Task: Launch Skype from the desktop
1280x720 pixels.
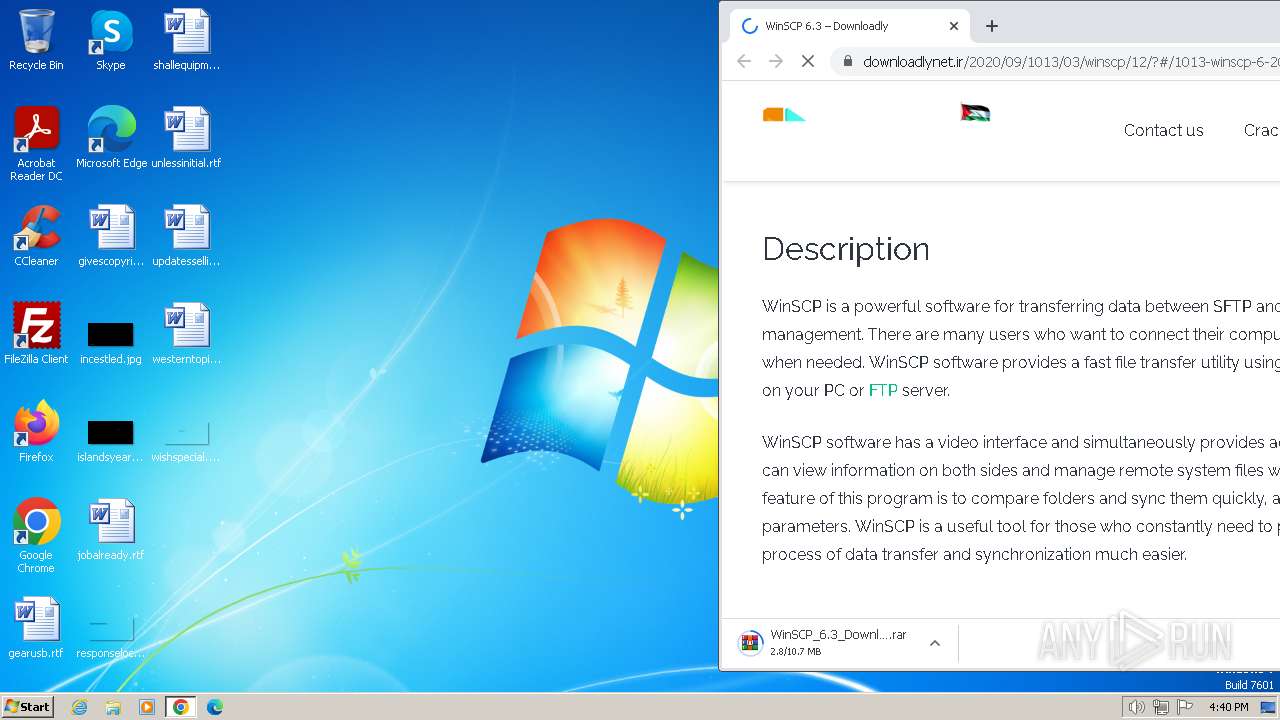Action: [111, 40]
